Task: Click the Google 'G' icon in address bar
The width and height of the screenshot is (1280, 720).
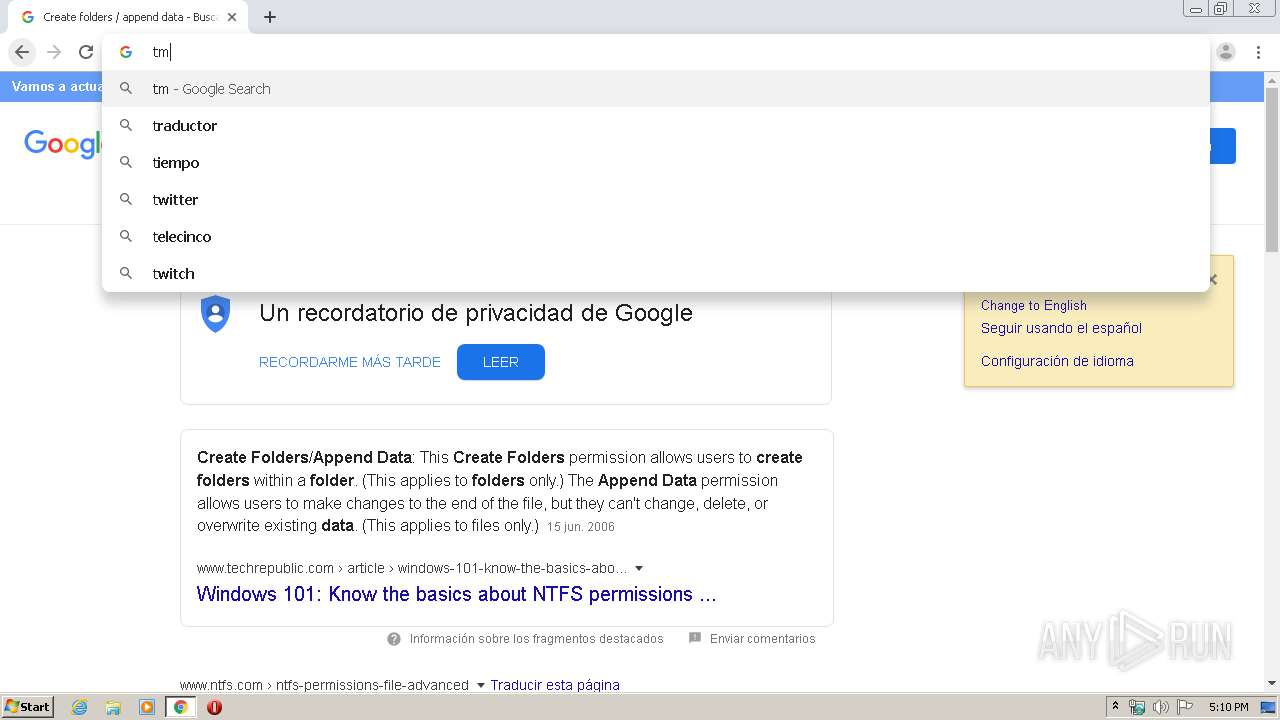Action: [x=126, y=52]
